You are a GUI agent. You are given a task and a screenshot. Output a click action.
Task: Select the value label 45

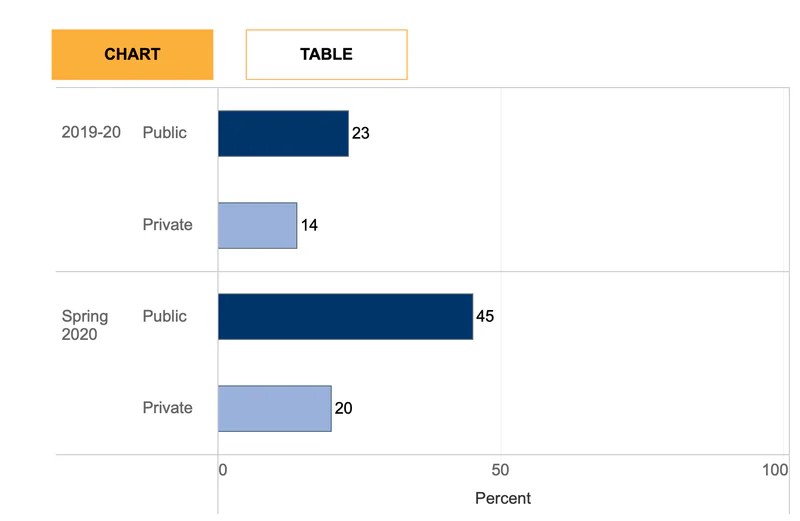[x=485, y=316]
